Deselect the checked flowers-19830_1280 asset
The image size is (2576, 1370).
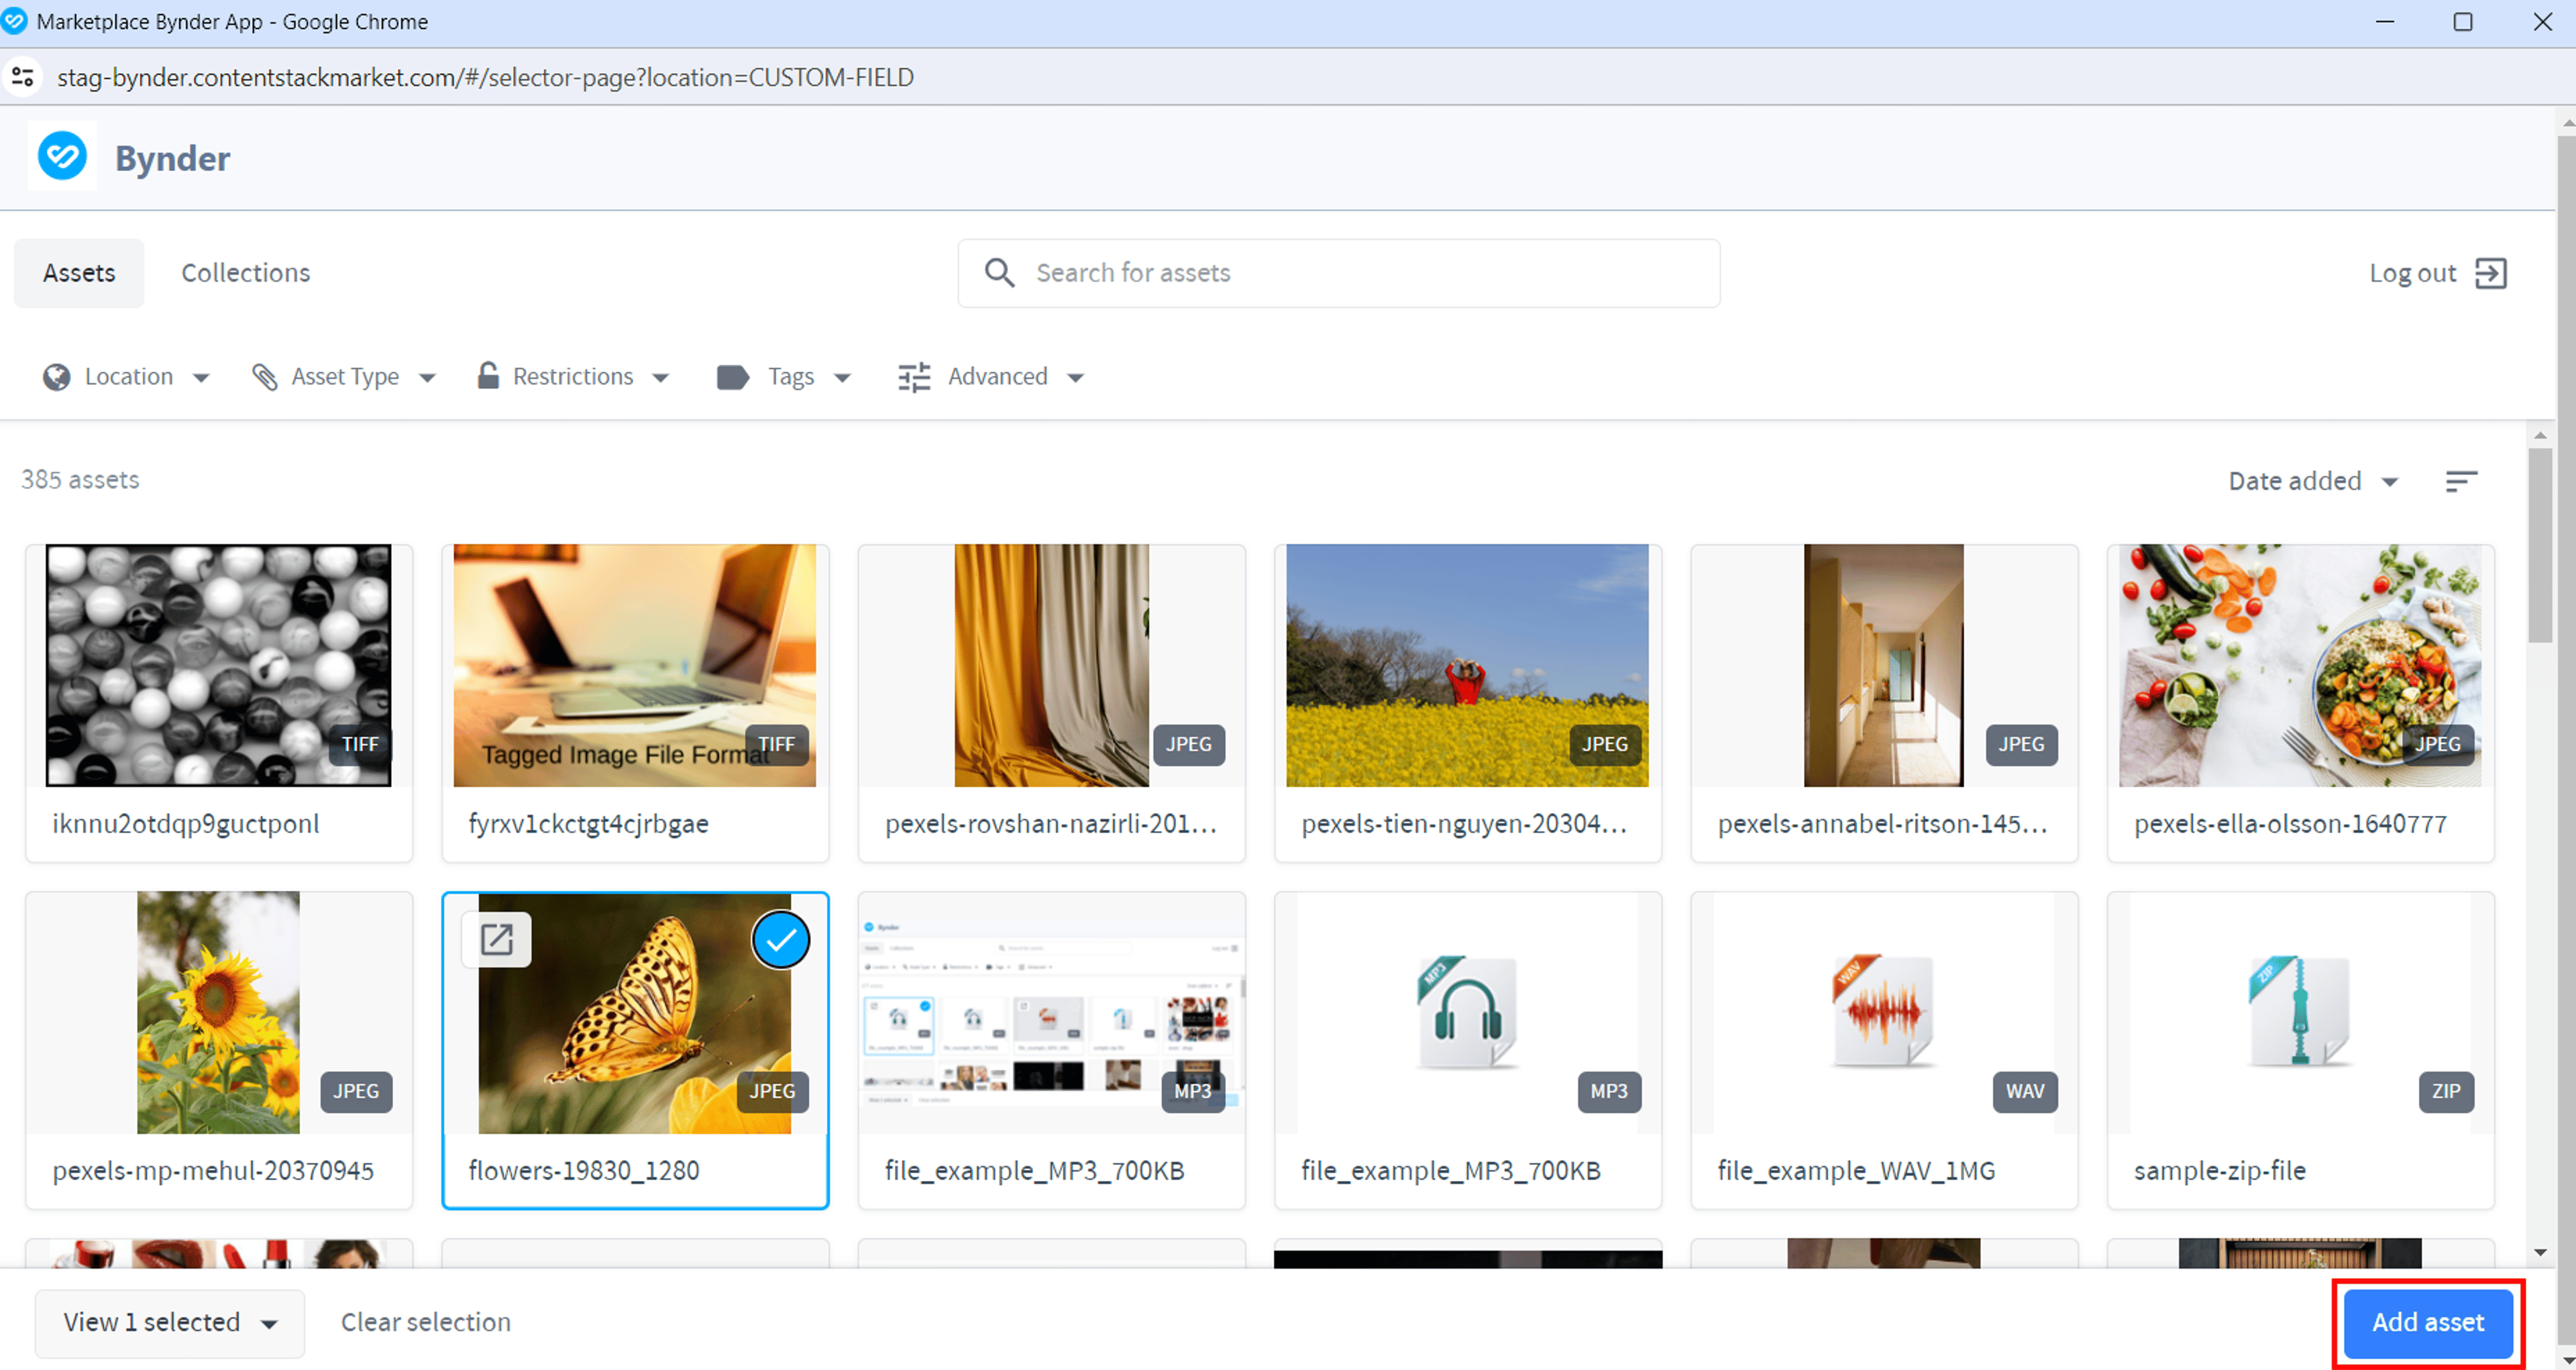point(780,940)
